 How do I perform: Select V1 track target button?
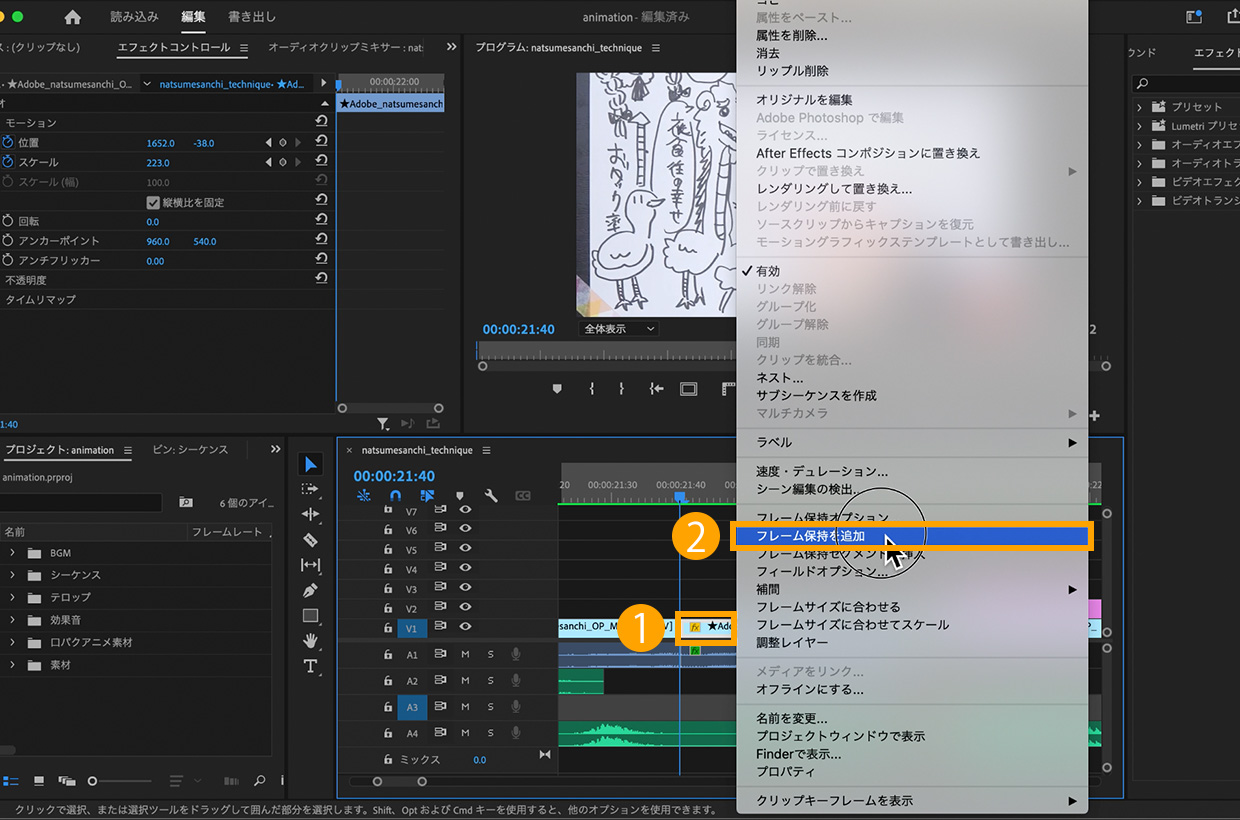click(x=412, y=628)
